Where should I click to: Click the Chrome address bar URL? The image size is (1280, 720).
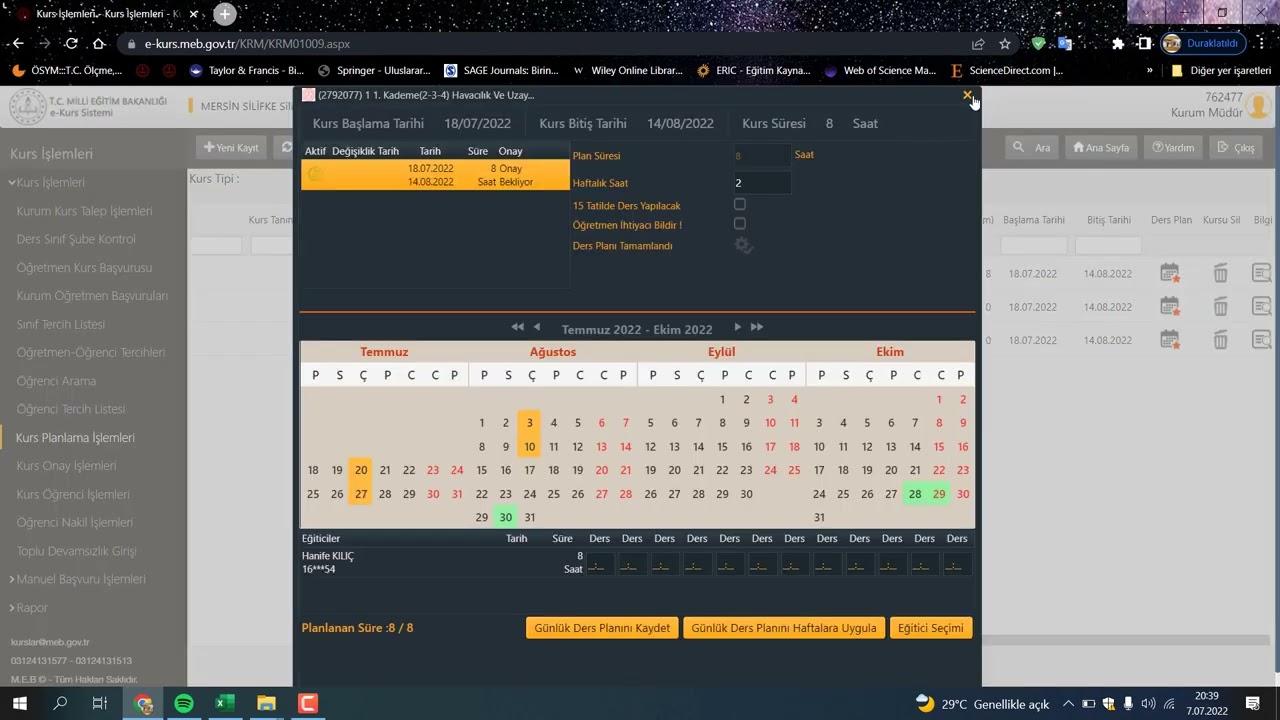(247, 44)
